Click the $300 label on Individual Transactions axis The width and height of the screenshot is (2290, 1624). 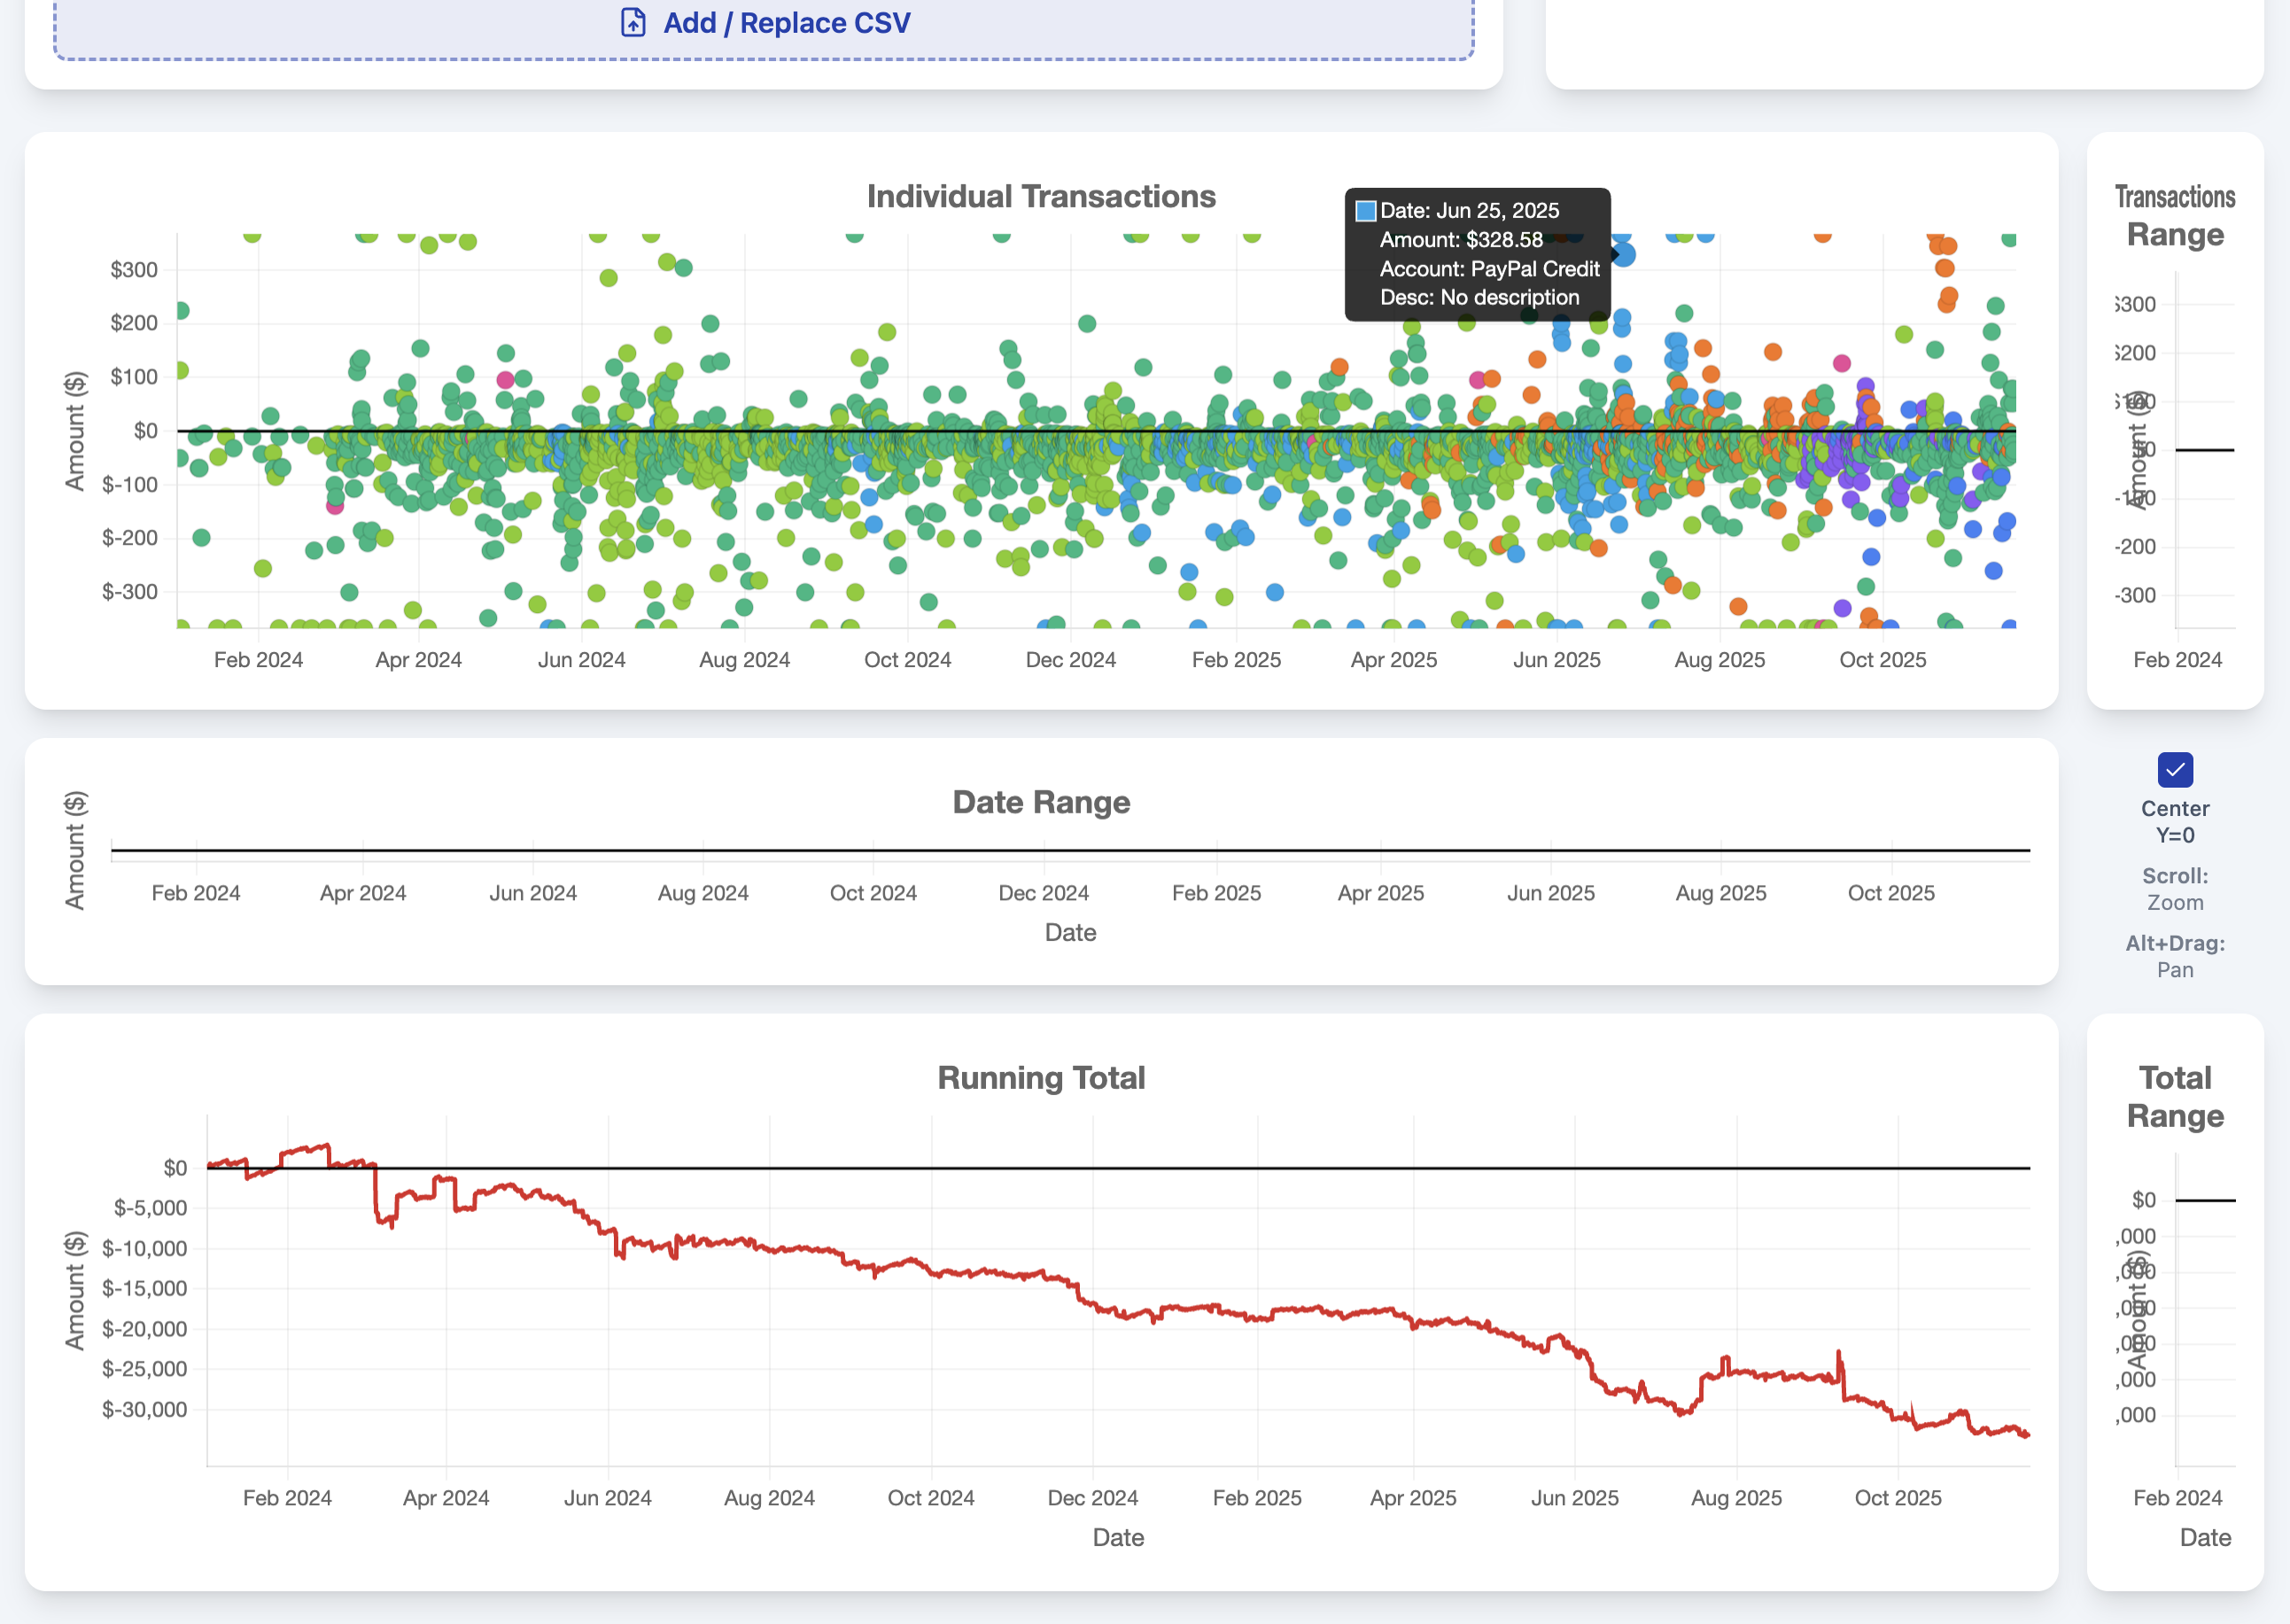tap(133, 270)
